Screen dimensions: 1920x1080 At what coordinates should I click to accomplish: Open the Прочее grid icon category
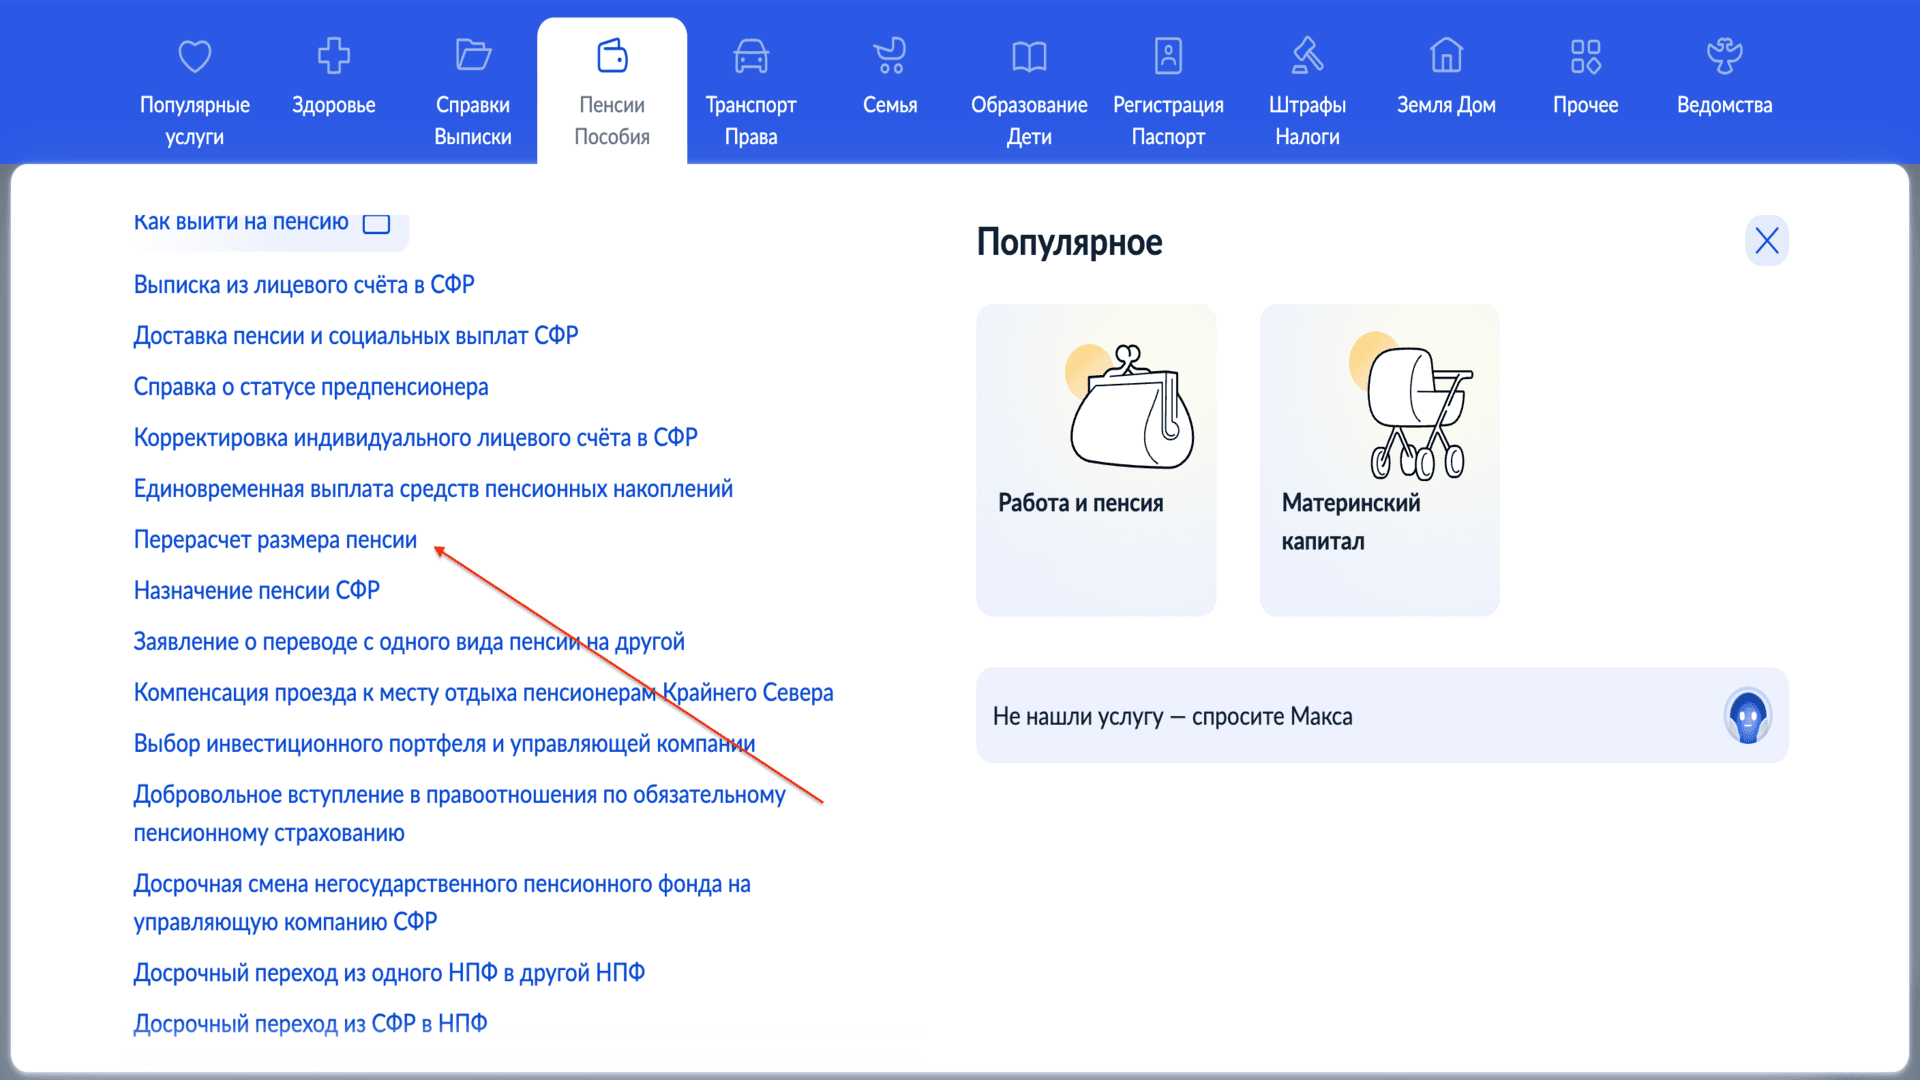coord(1585,56)
